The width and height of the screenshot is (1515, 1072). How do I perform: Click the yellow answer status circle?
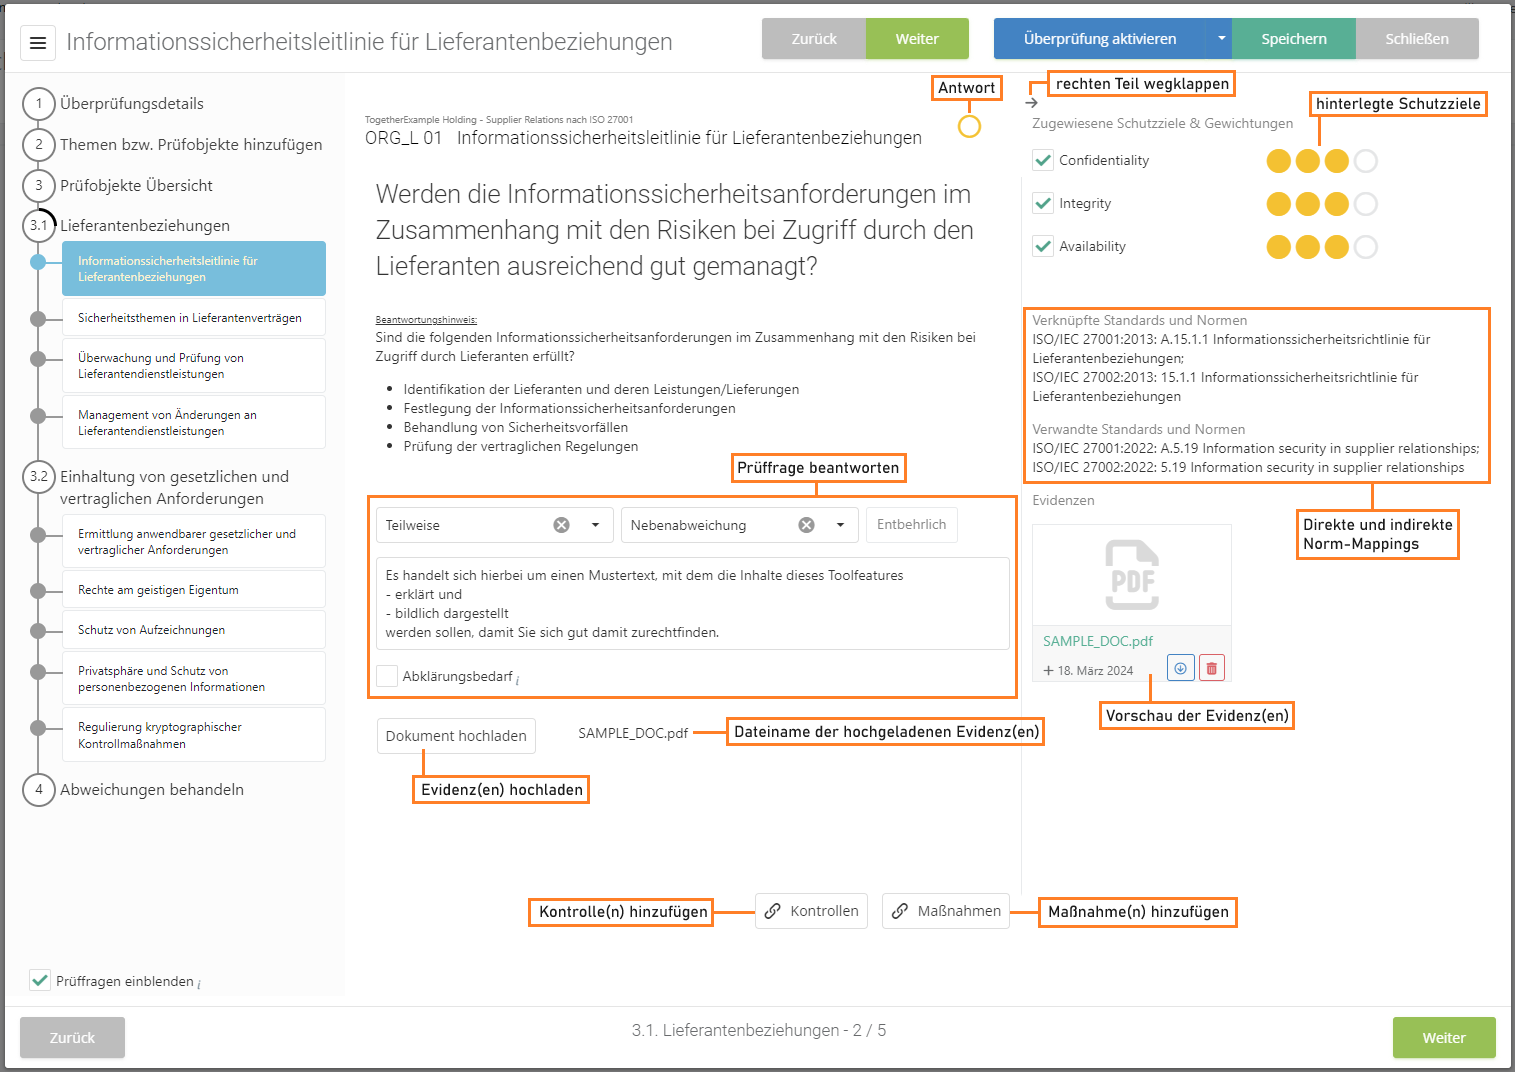pos(969,127)
